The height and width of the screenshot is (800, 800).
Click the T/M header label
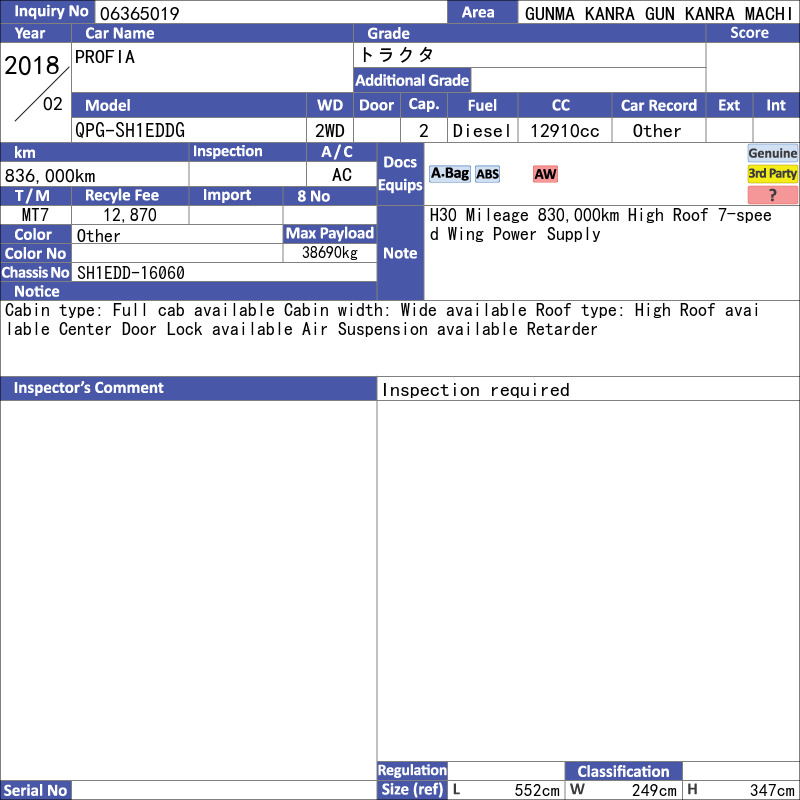36,195
